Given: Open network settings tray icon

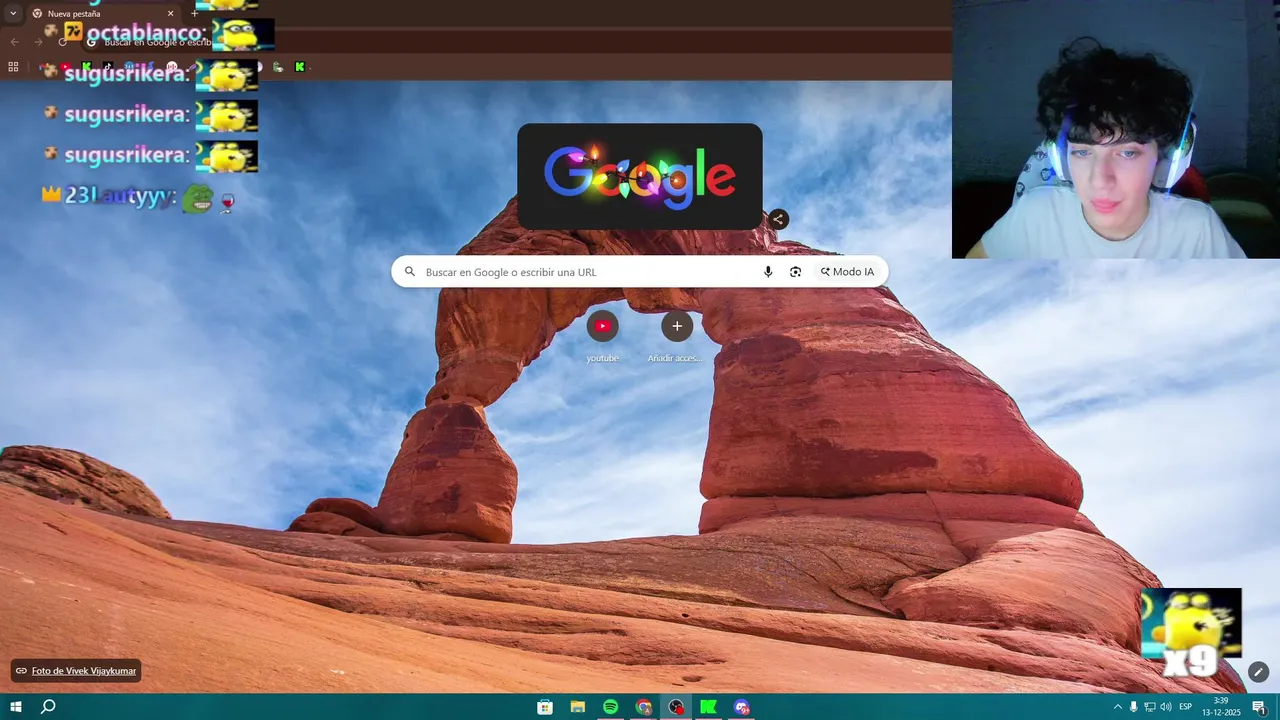Looking at the screenshot, I should [1150, 707].
